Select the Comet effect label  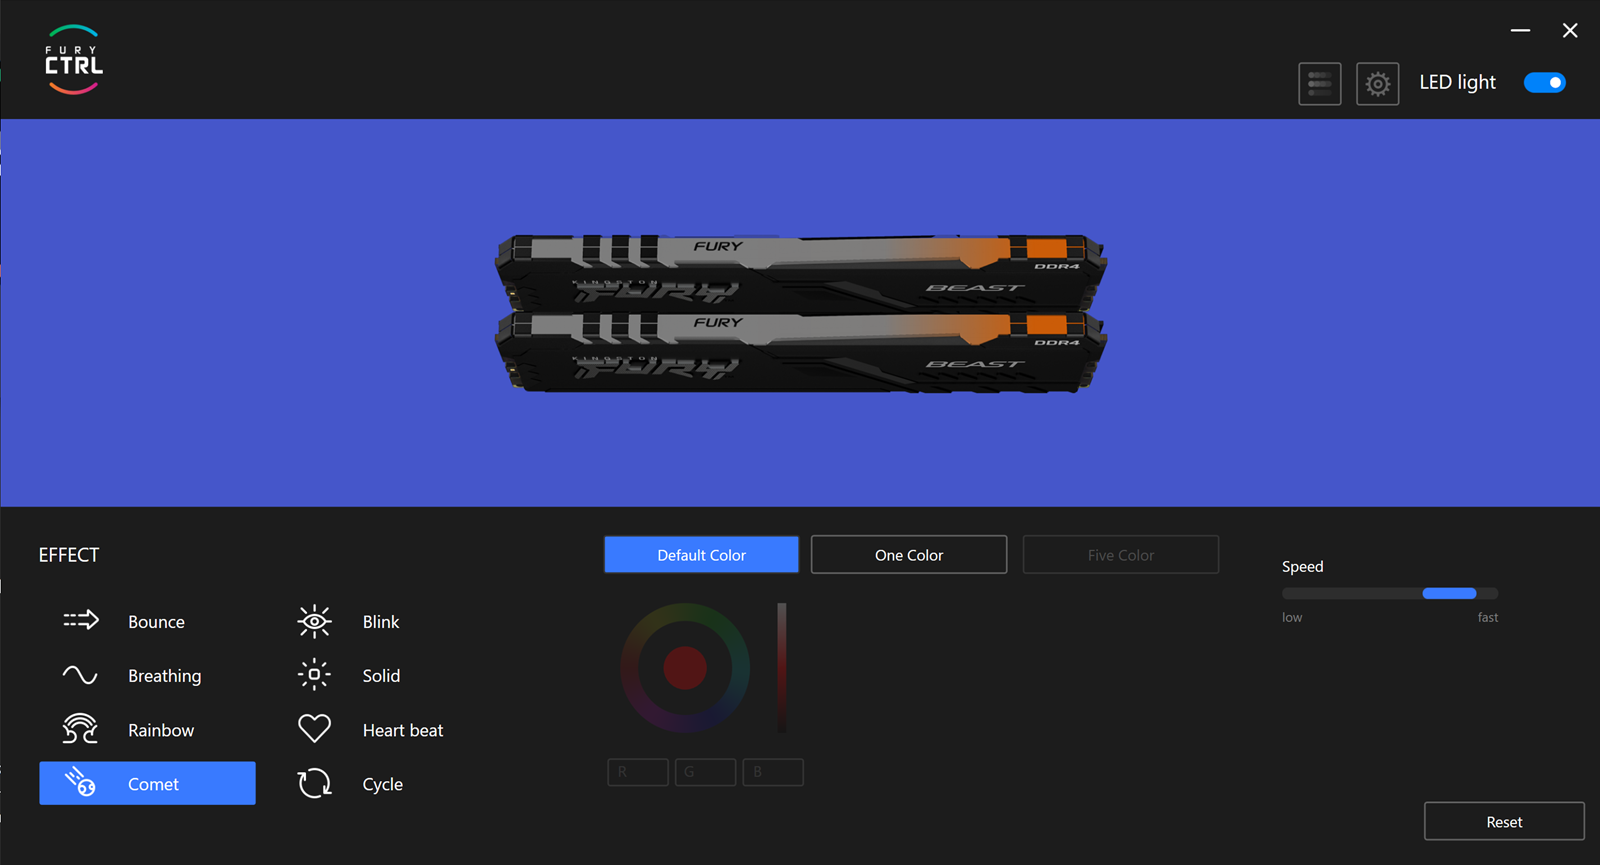(x=153, y=784)
